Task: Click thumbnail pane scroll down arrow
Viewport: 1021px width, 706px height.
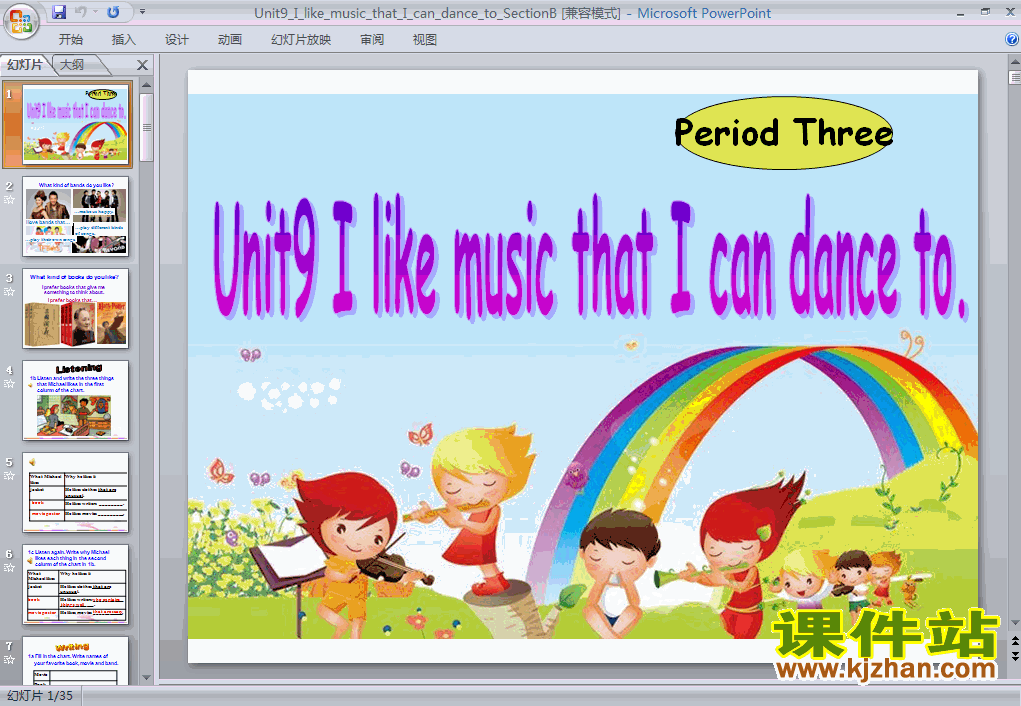Action: pyautogui.click(x=147, y=677)
